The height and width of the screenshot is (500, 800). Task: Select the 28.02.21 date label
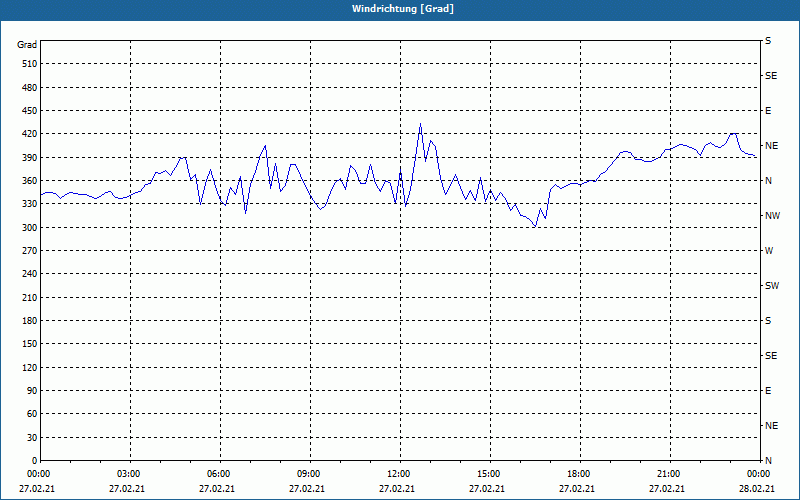click(x=757, y=488)
